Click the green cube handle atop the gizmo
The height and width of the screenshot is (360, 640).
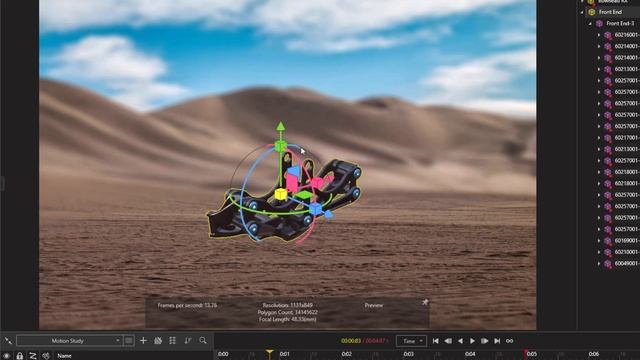[x=280, y=146]
